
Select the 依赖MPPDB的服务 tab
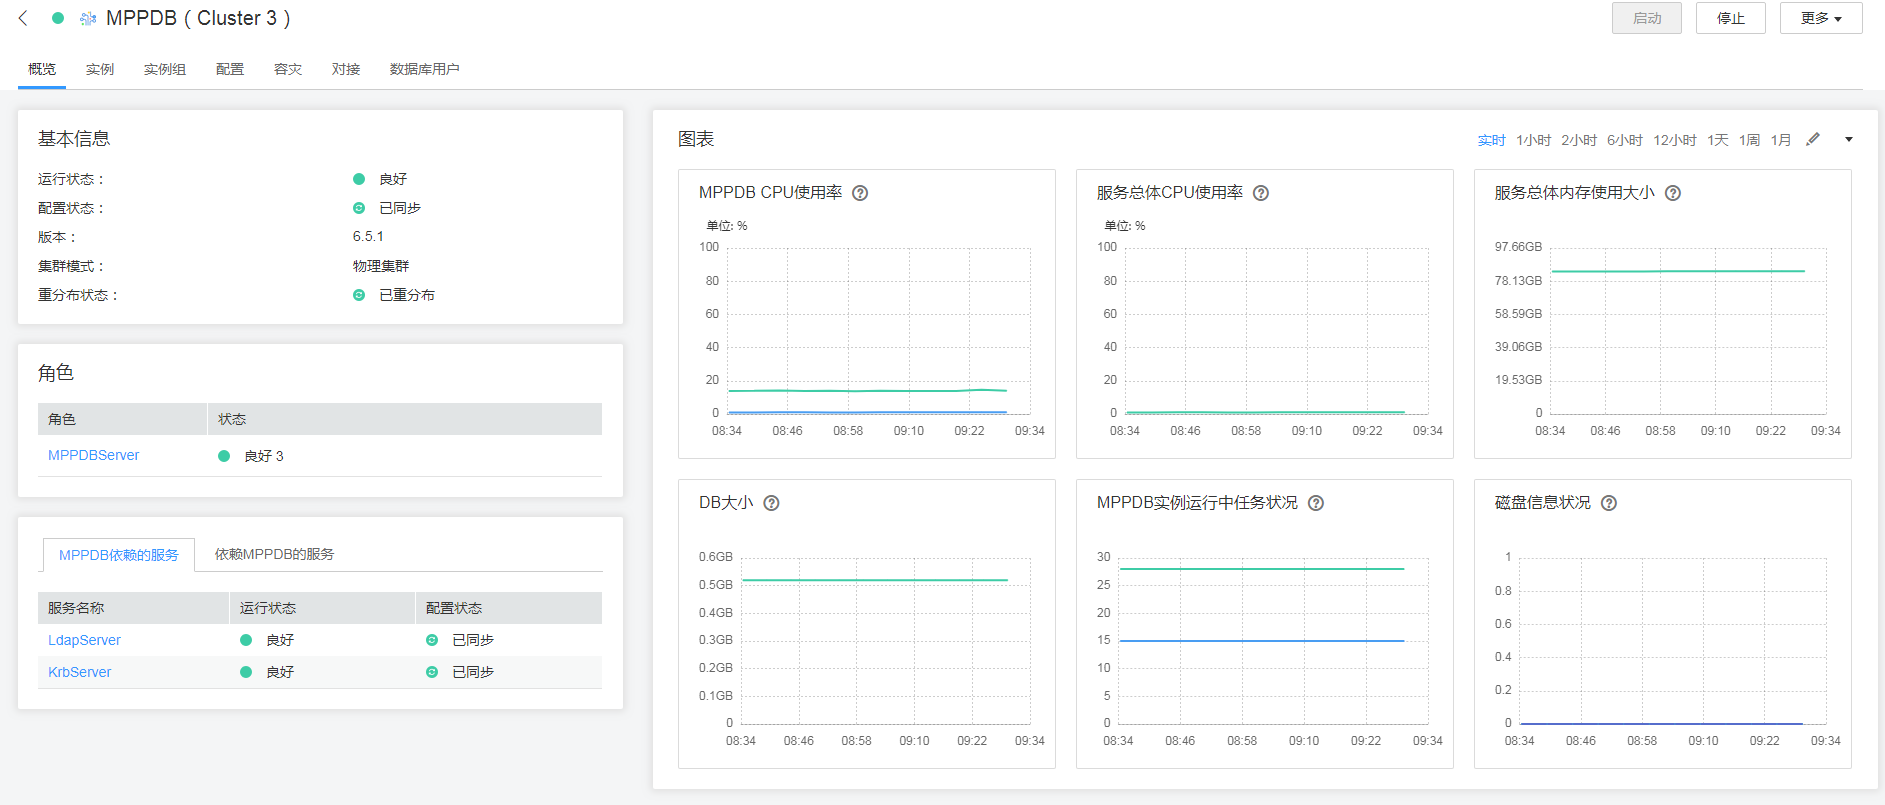(274, 554)
